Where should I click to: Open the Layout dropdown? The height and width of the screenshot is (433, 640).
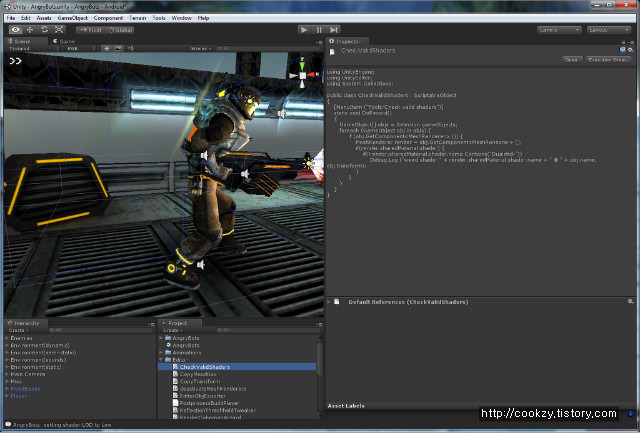[609, 30]
